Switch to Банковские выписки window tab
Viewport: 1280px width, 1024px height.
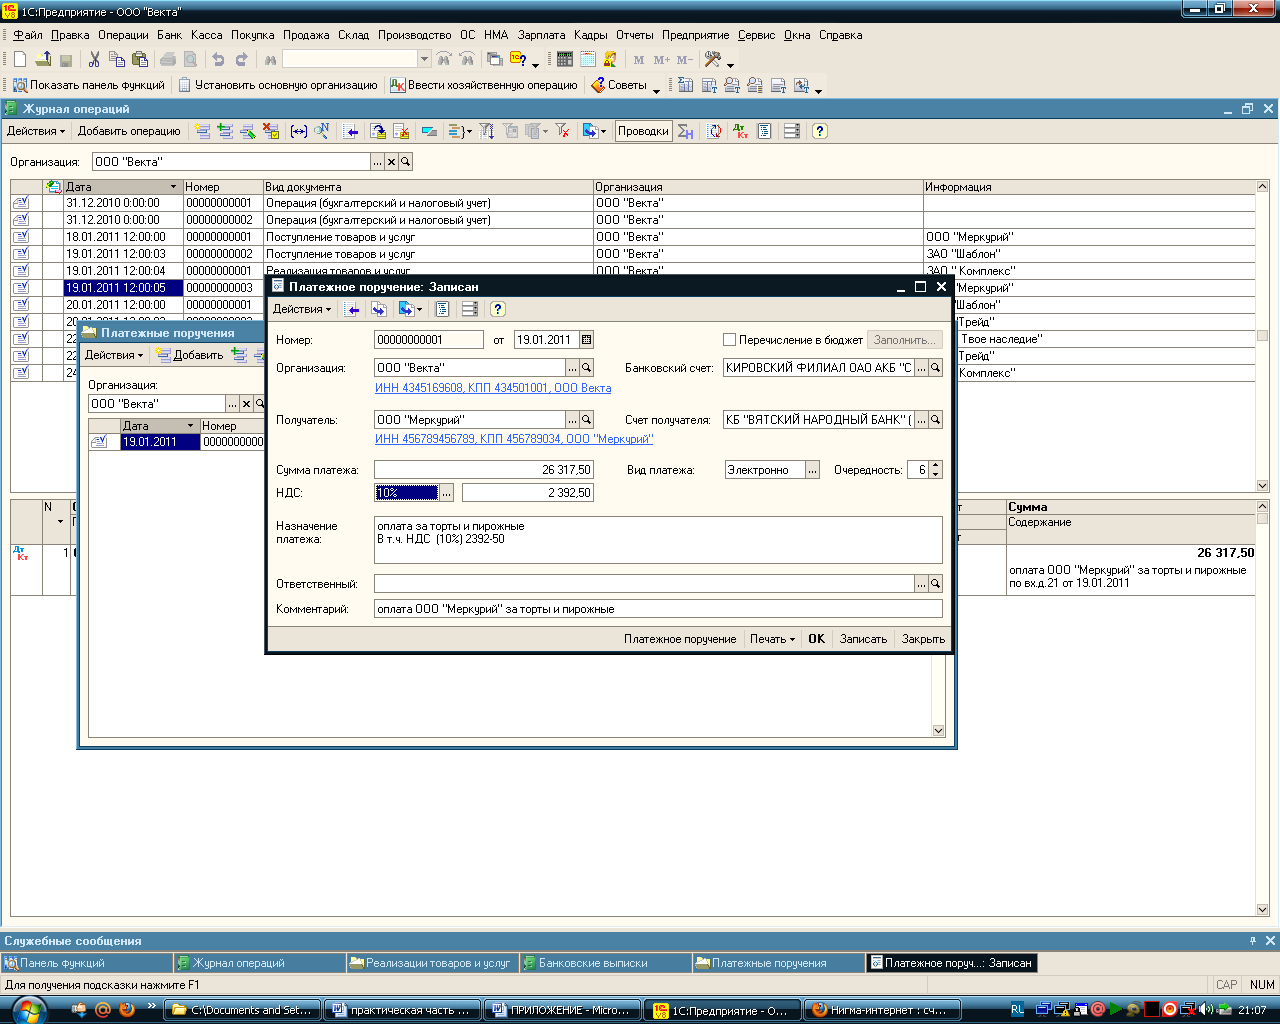605,963
